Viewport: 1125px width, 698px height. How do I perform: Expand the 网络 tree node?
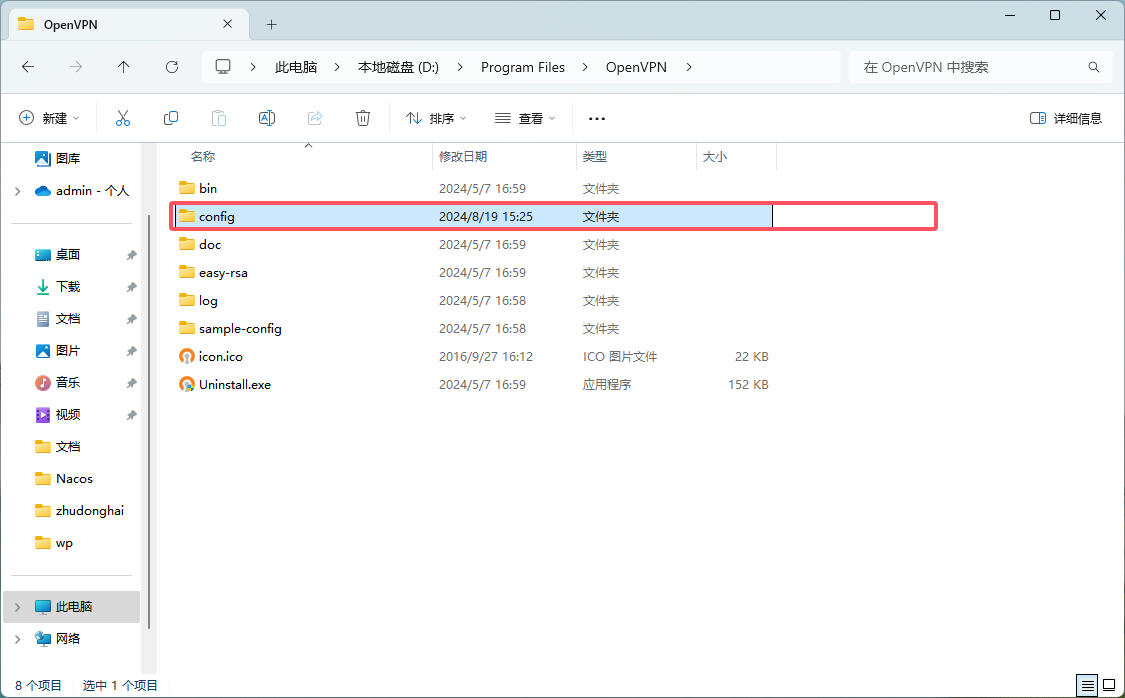click(18, 638)
